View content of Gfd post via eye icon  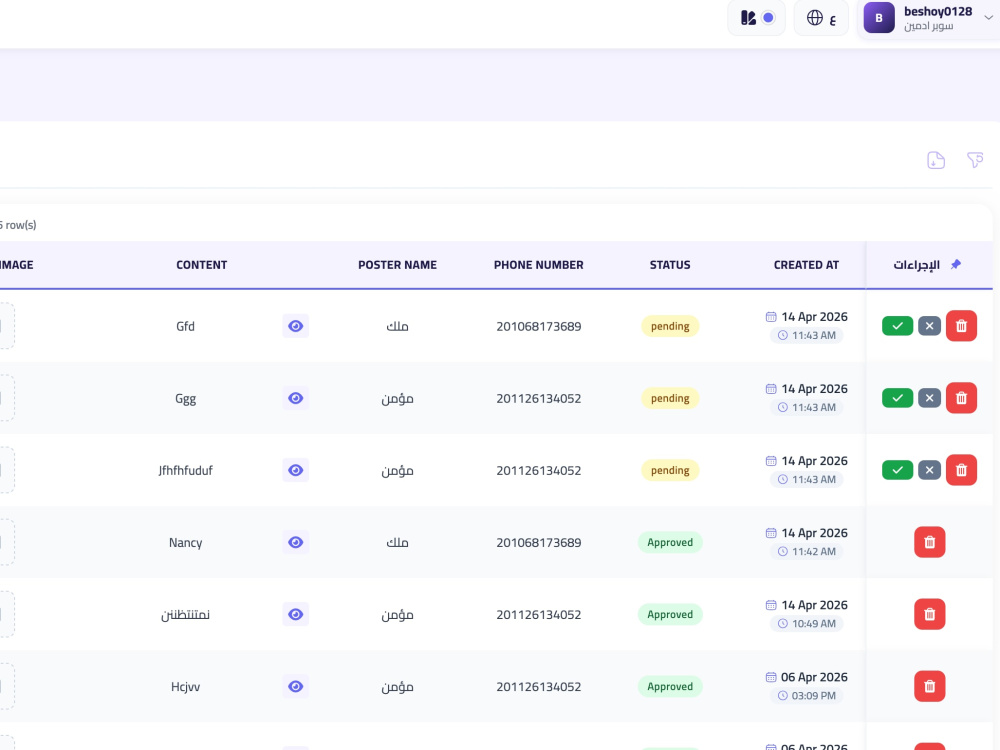[295, 326]
